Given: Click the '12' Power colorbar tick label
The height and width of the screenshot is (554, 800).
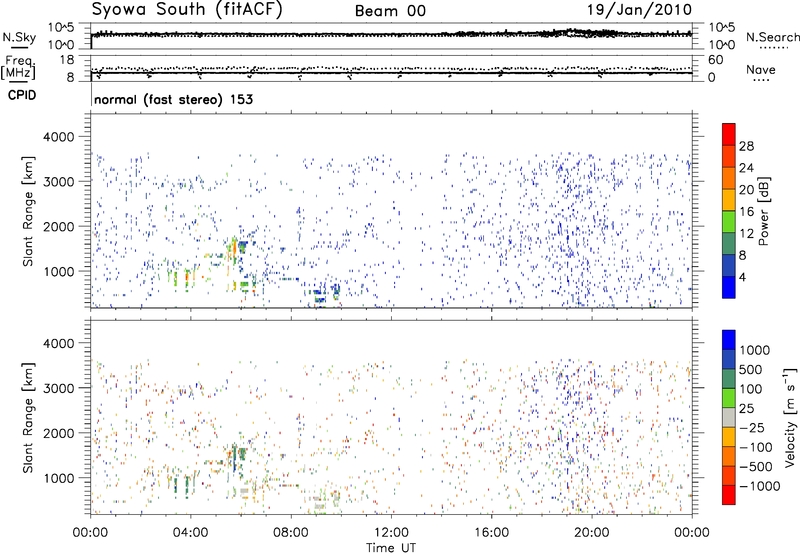Looking at the screenshot, I should click(x=746, y=234).
